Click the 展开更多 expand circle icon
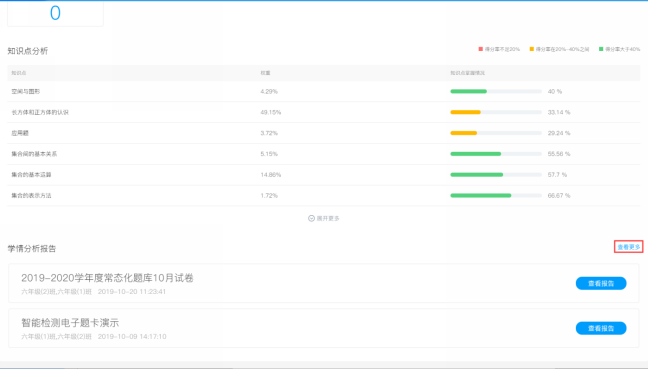 point(311,218)
